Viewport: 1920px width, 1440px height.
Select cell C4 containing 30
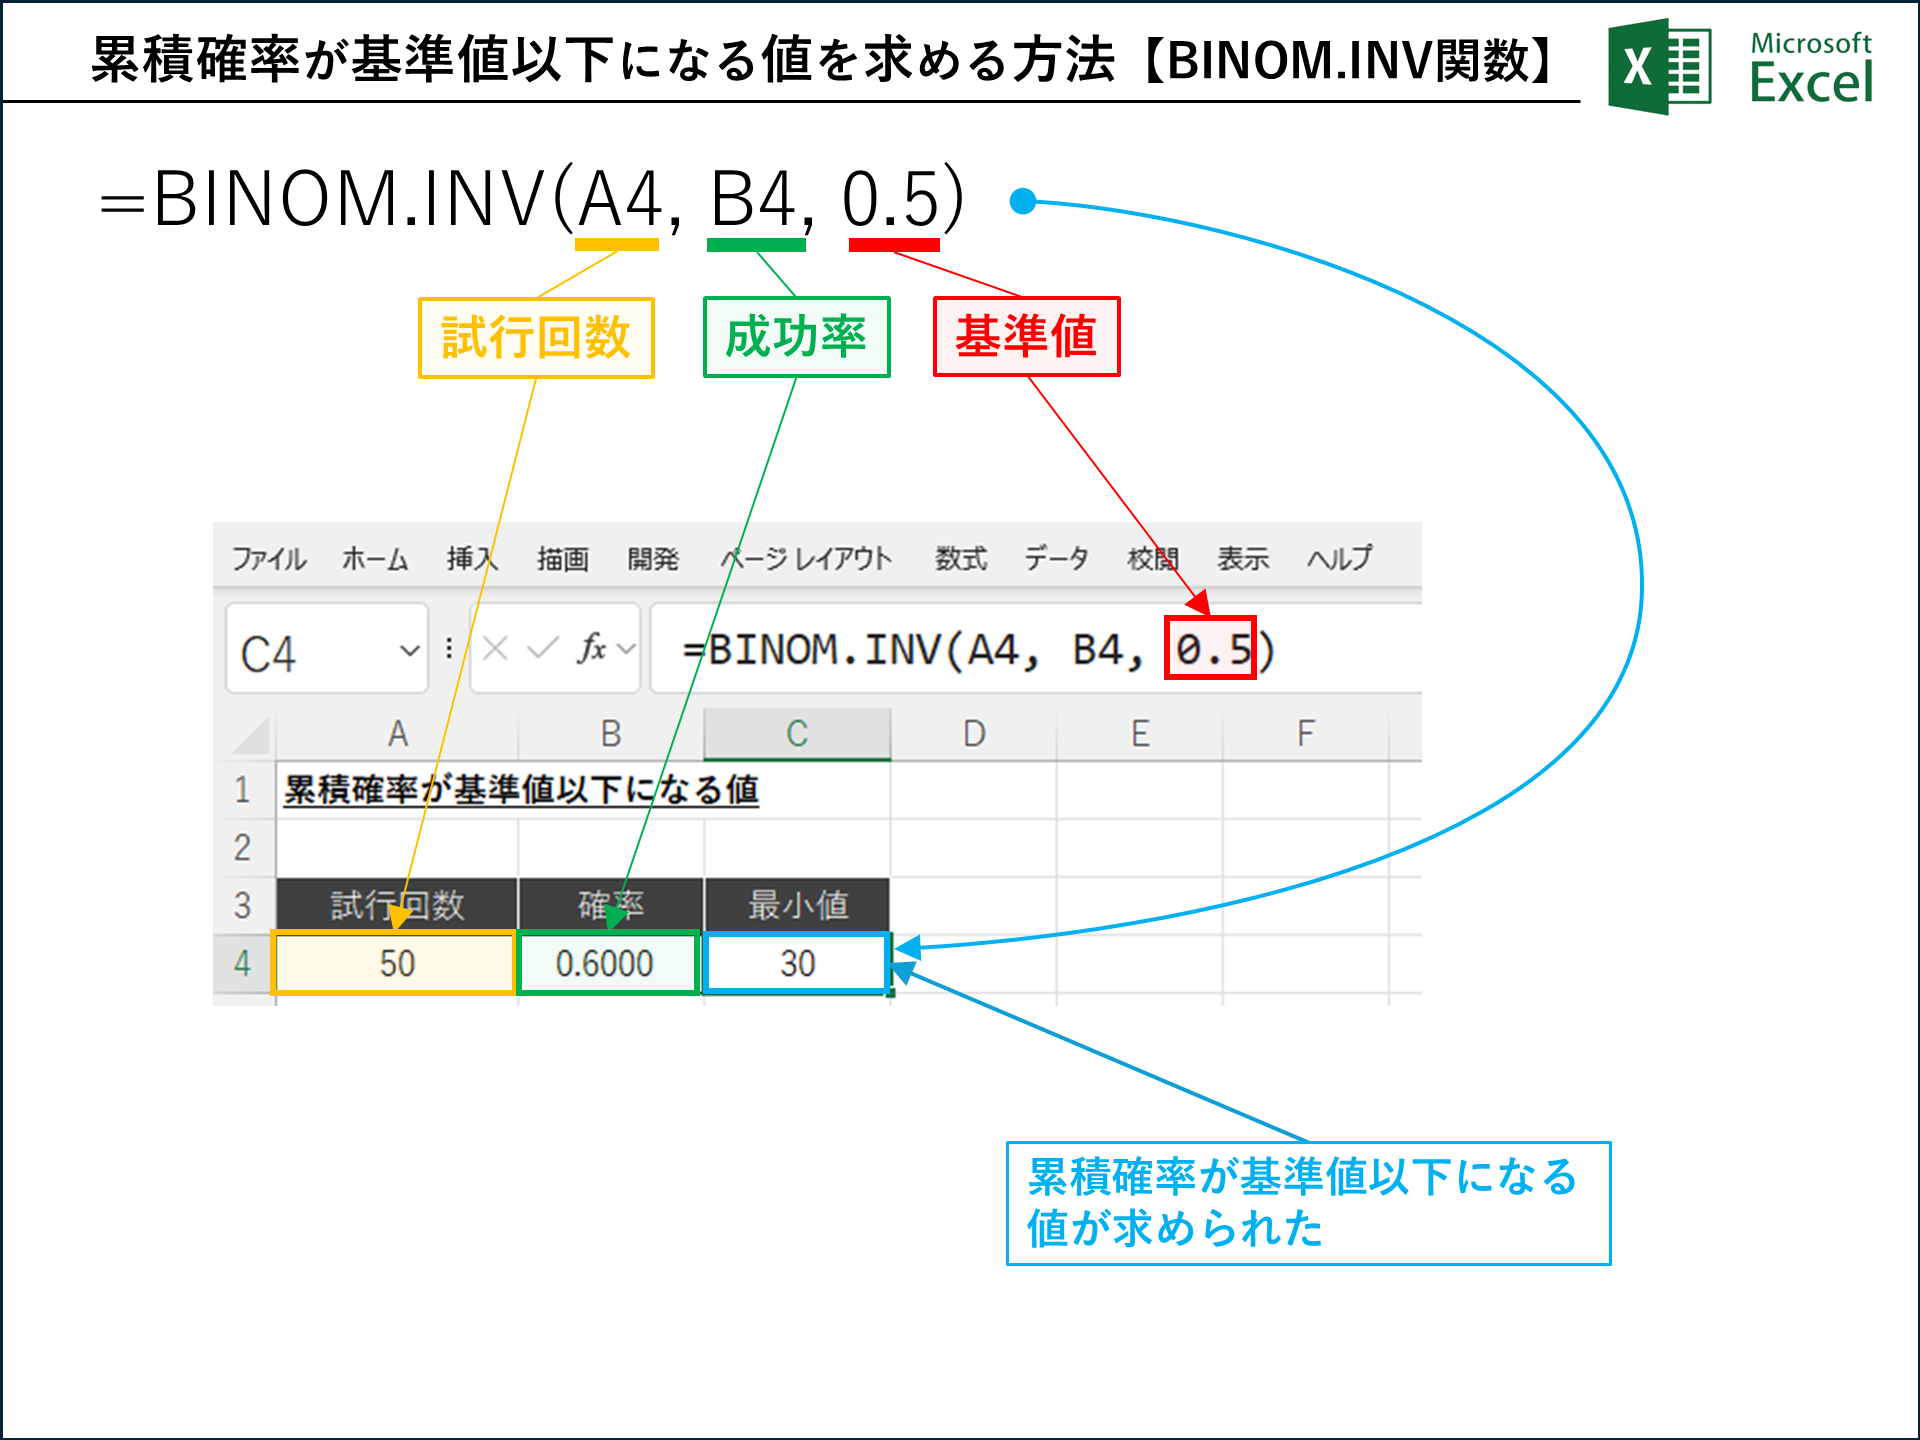click(795, 963)
